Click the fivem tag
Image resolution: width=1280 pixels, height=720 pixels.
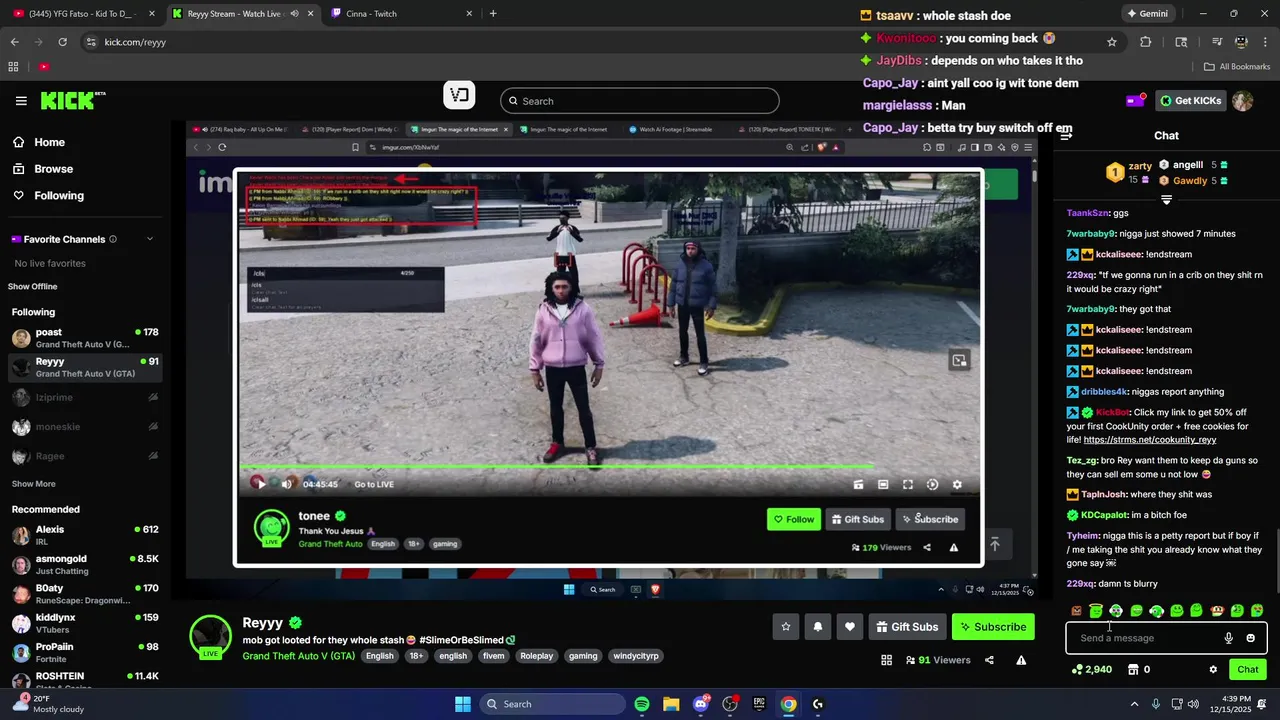click(x=494, y=656)
